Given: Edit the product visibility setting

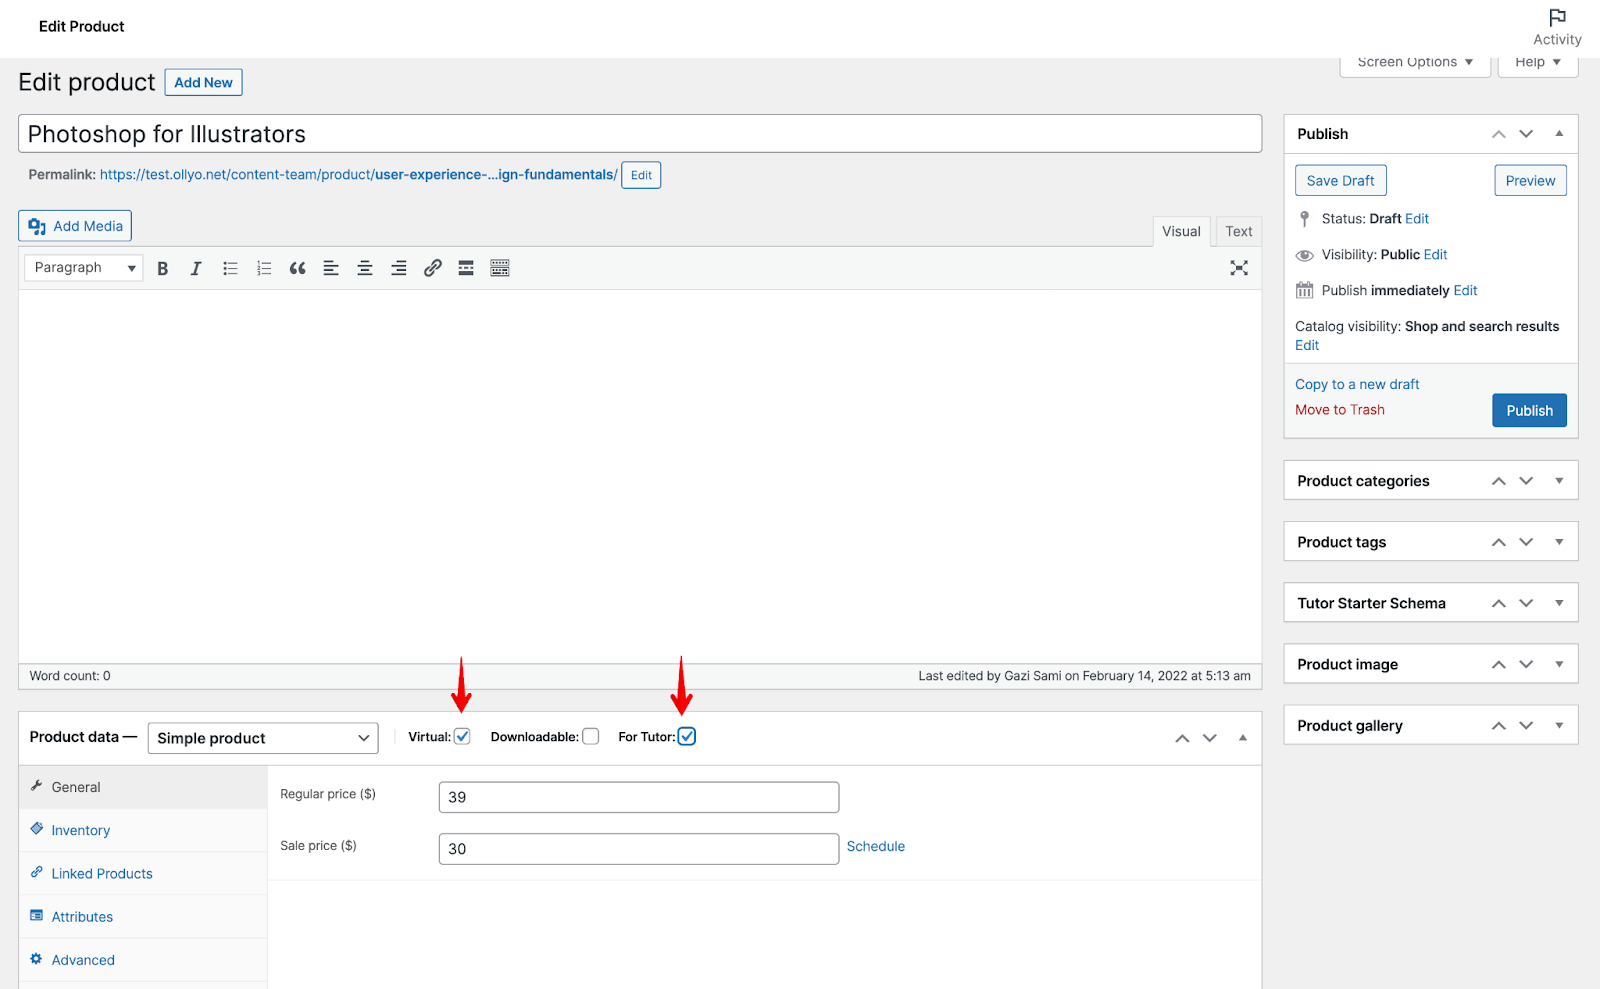Looking at the screenshot, I should point(1435,255).
